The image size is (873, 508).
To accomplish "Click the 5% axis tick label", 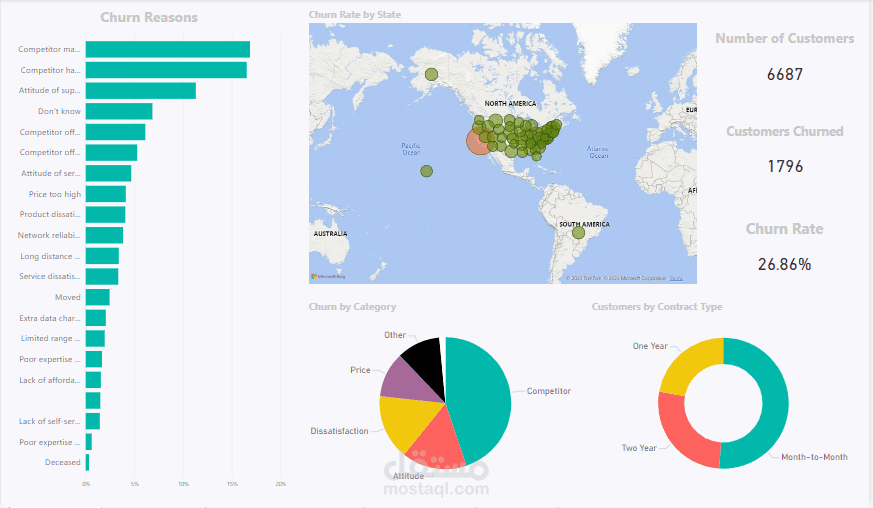I will coord(135,484).
